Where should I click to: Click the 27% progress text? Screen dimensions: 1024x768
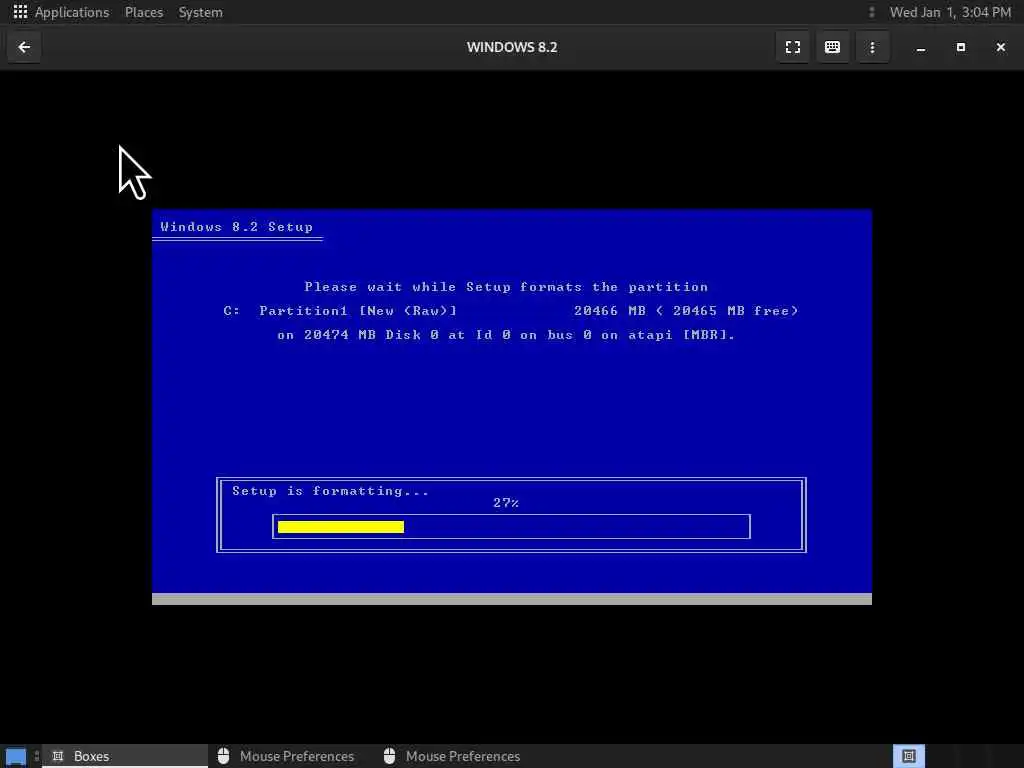(x=506, y=503)
